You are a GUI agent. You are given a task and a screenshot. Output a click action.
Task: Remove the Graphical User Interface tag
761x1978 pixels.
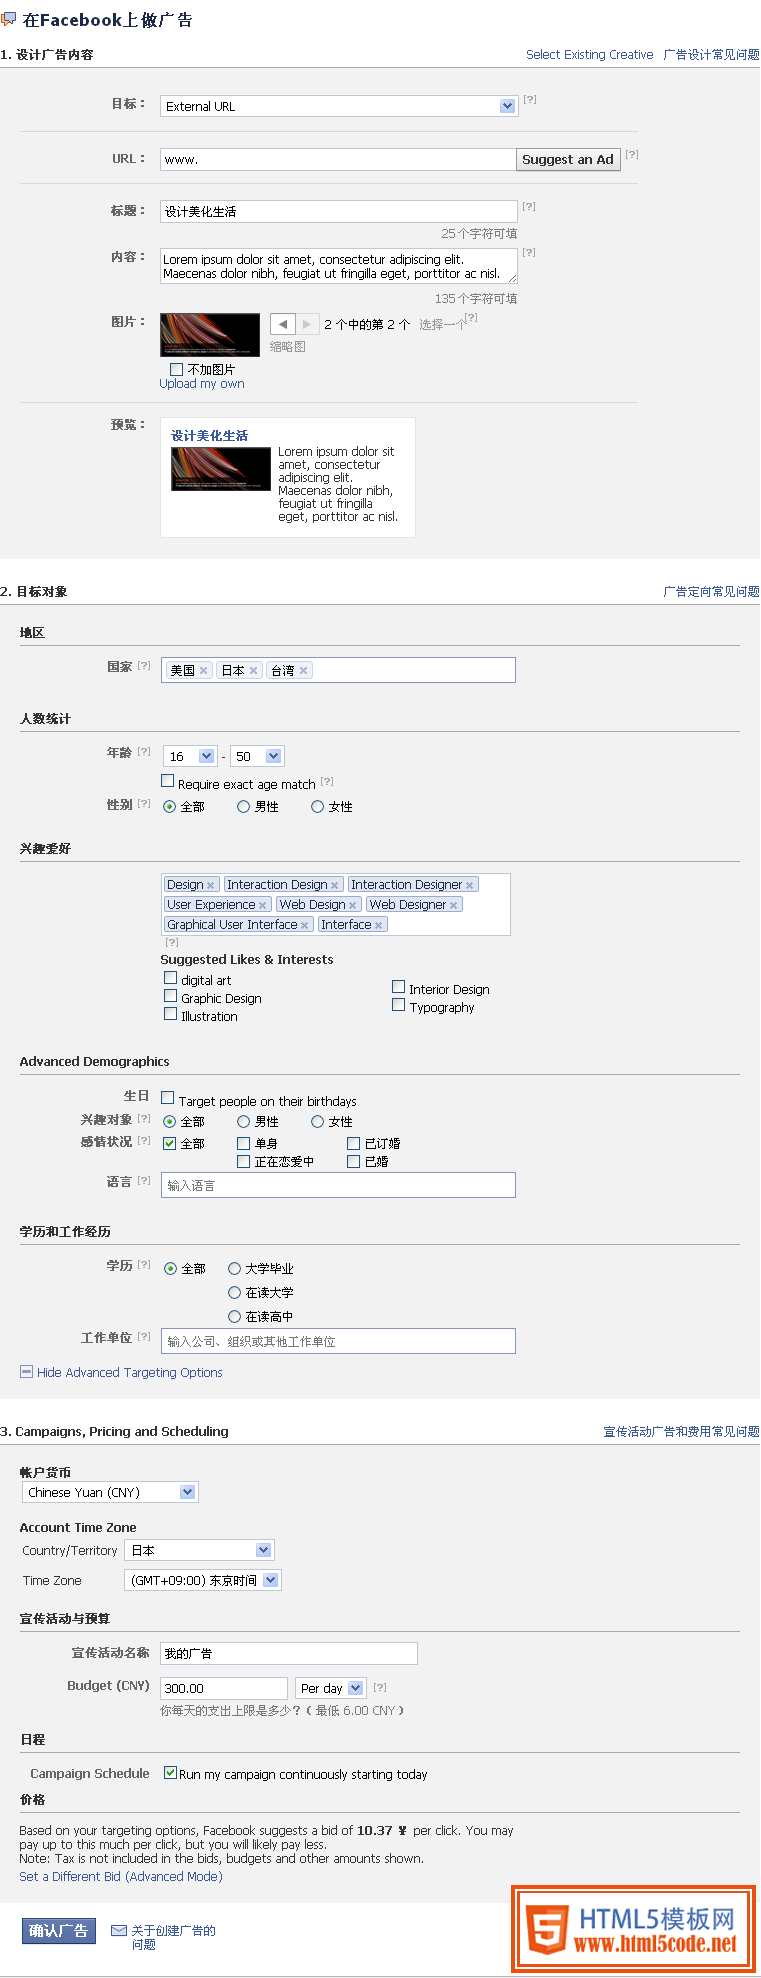coord(305,925)
